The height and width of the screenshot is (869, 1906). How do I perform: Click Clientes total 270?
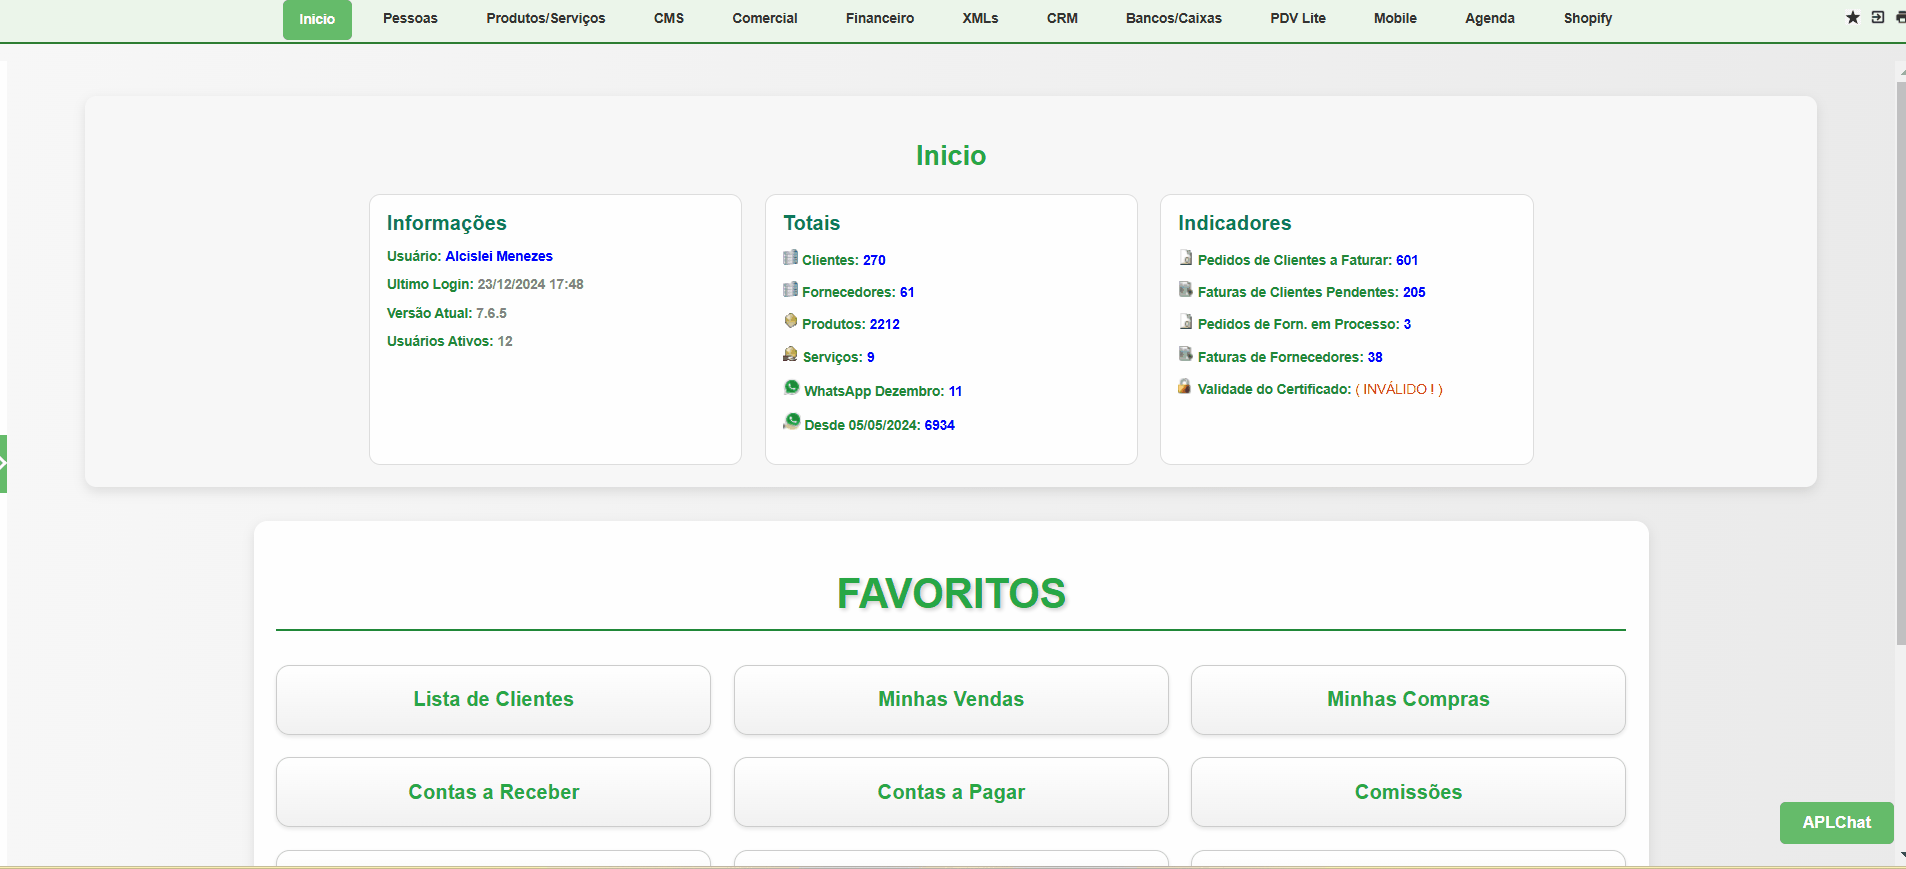tap(874, 260)
